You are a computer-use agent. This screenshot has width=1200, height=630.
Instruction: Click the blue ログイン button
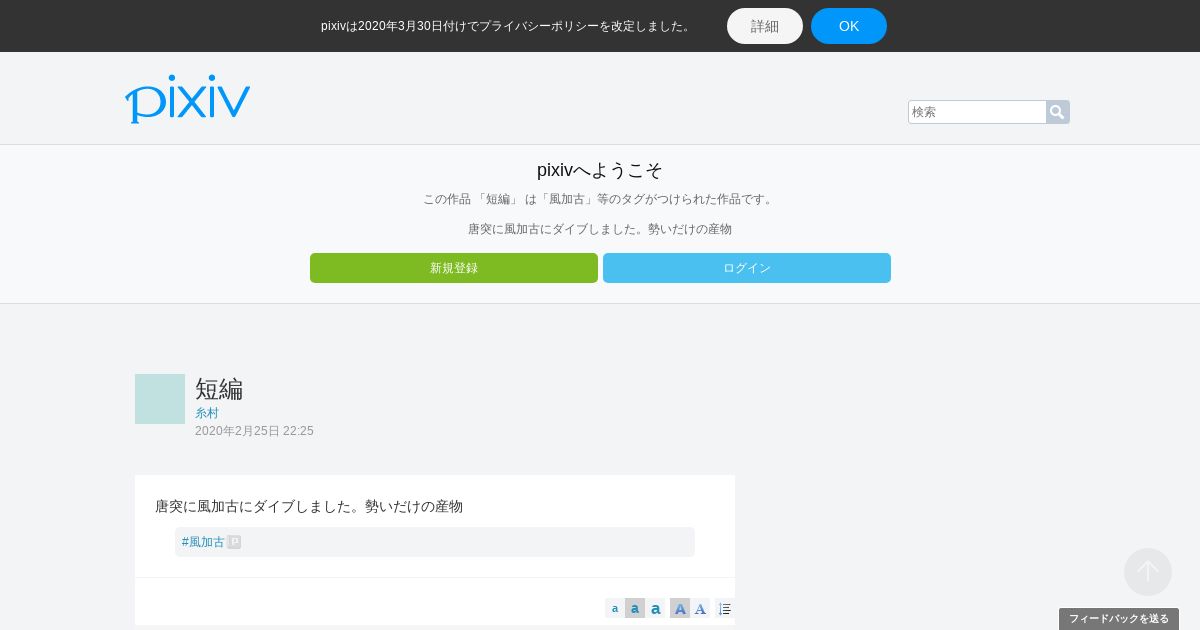[747, 268]
